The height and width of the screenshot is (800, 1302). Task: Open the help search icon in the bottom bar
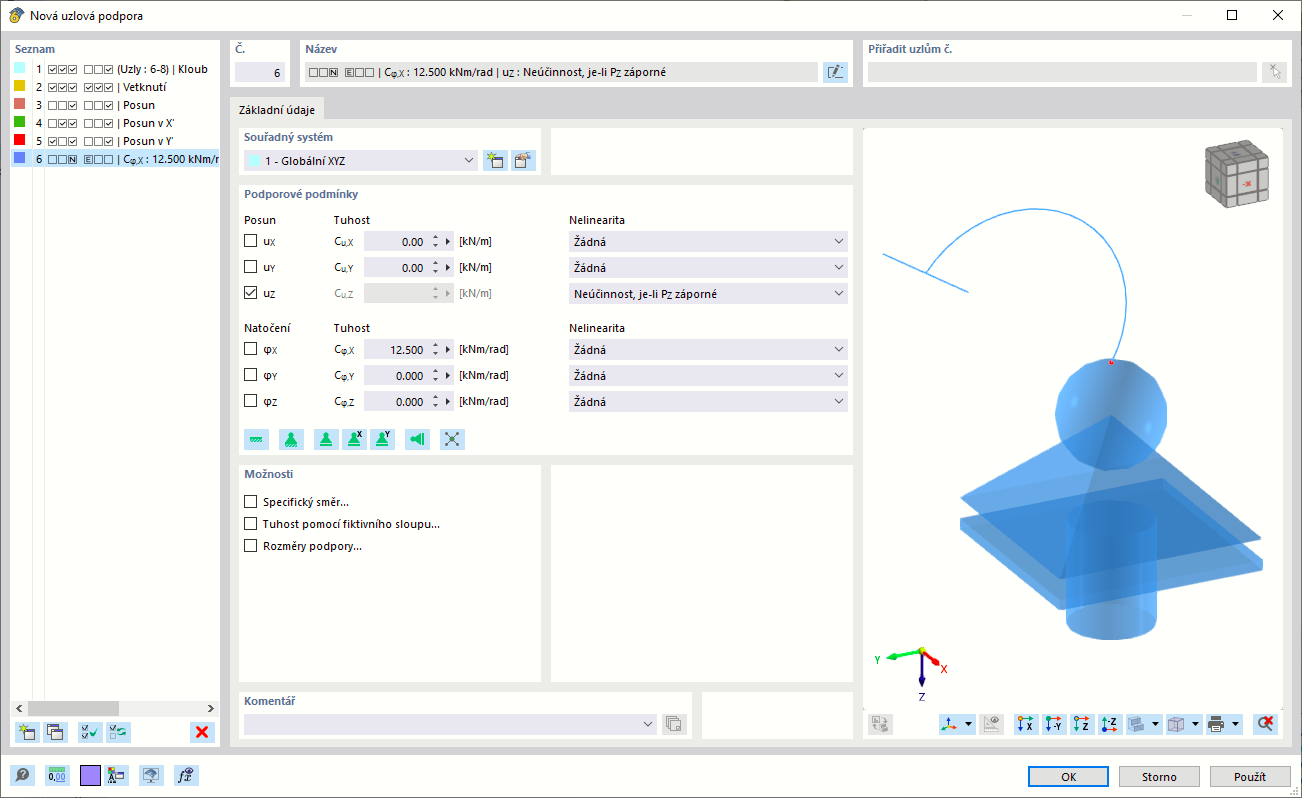tap(22, 775)
